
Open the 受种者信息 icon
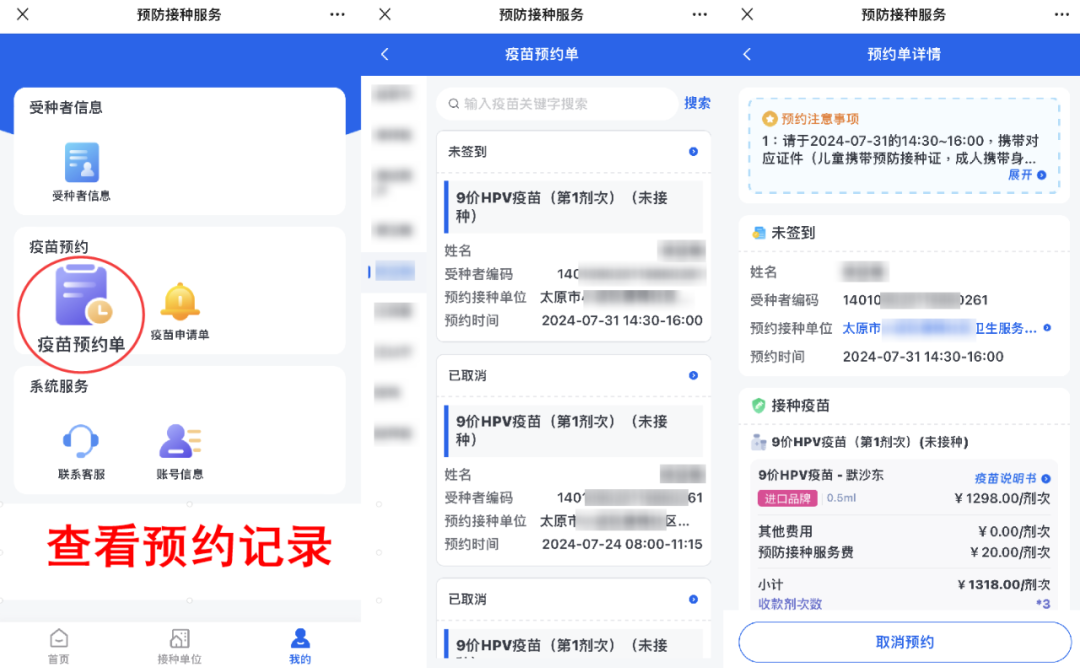(x=81, y=163)
